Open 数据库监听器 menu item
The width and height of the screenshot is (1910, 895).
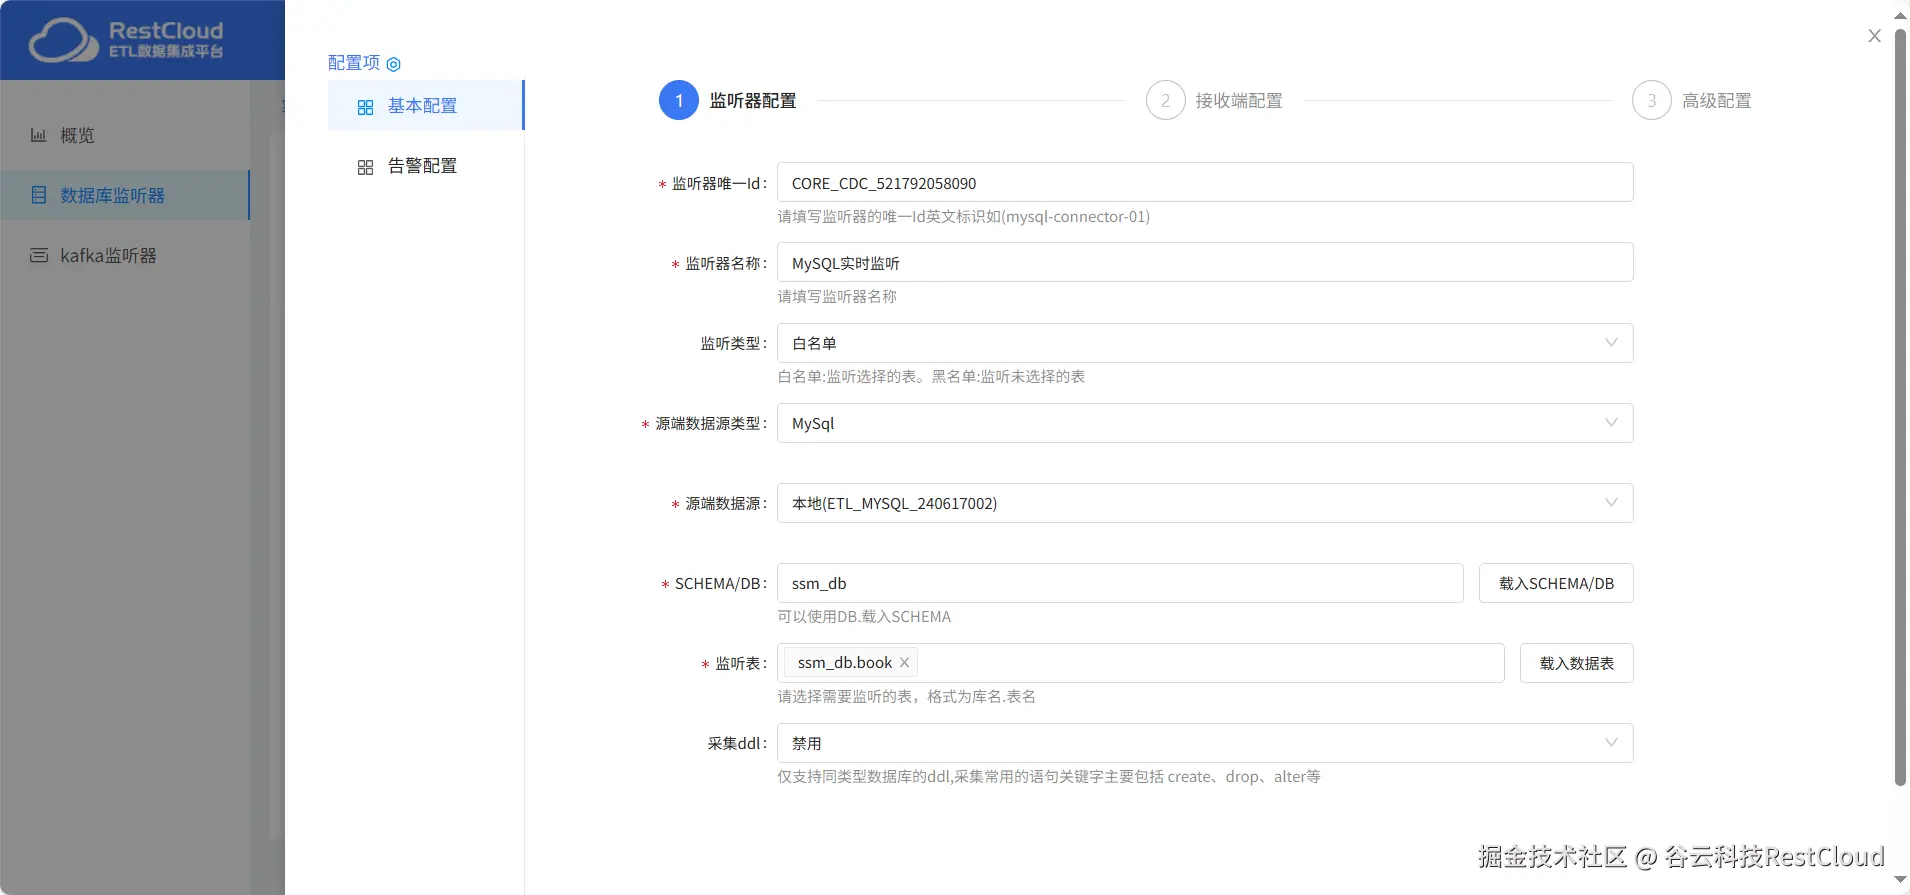point(125,195)
